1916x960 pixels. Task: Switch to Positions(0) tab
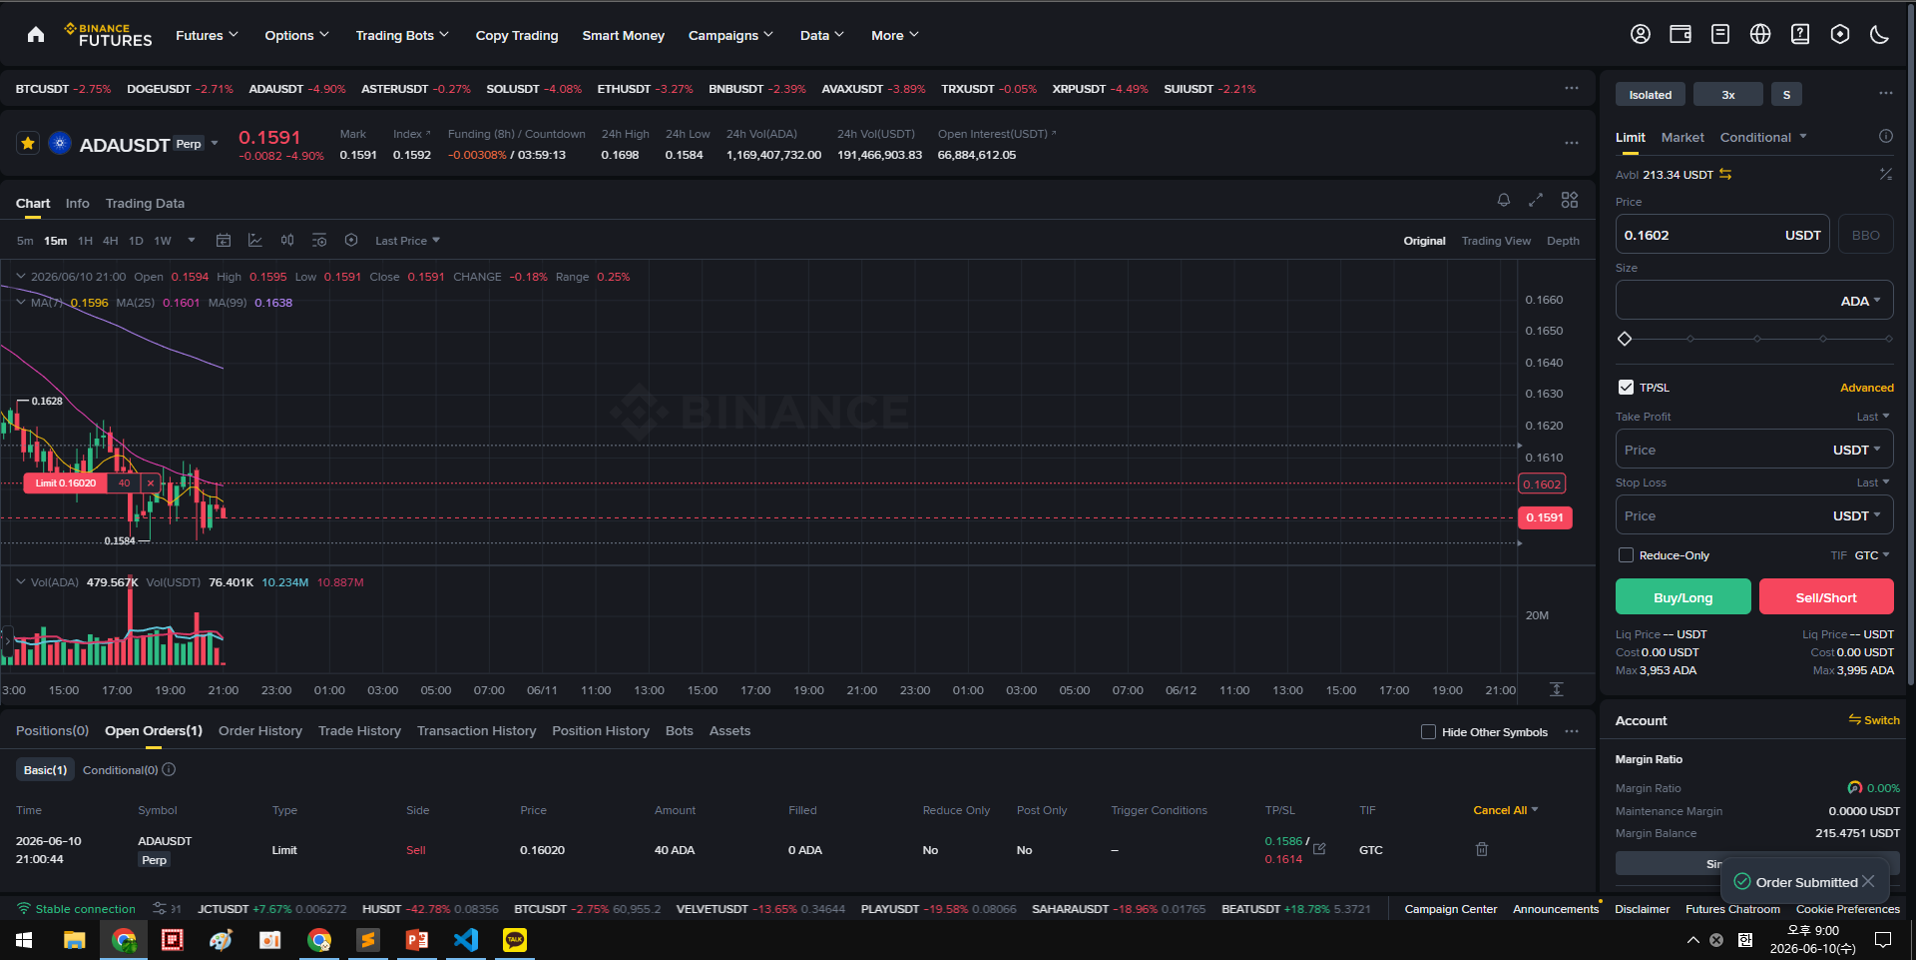[x=52, y=731]
